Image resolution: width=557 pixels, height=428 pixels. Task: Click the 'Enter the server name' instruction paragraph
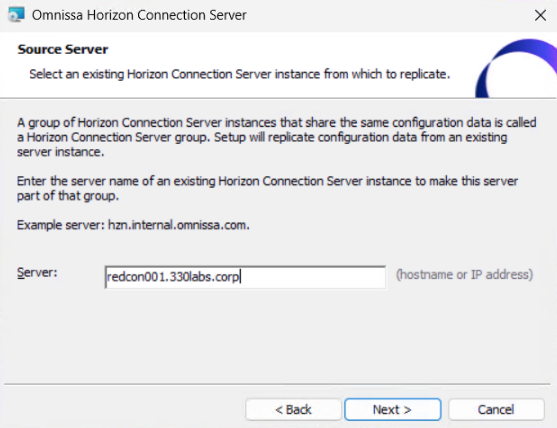267,188
